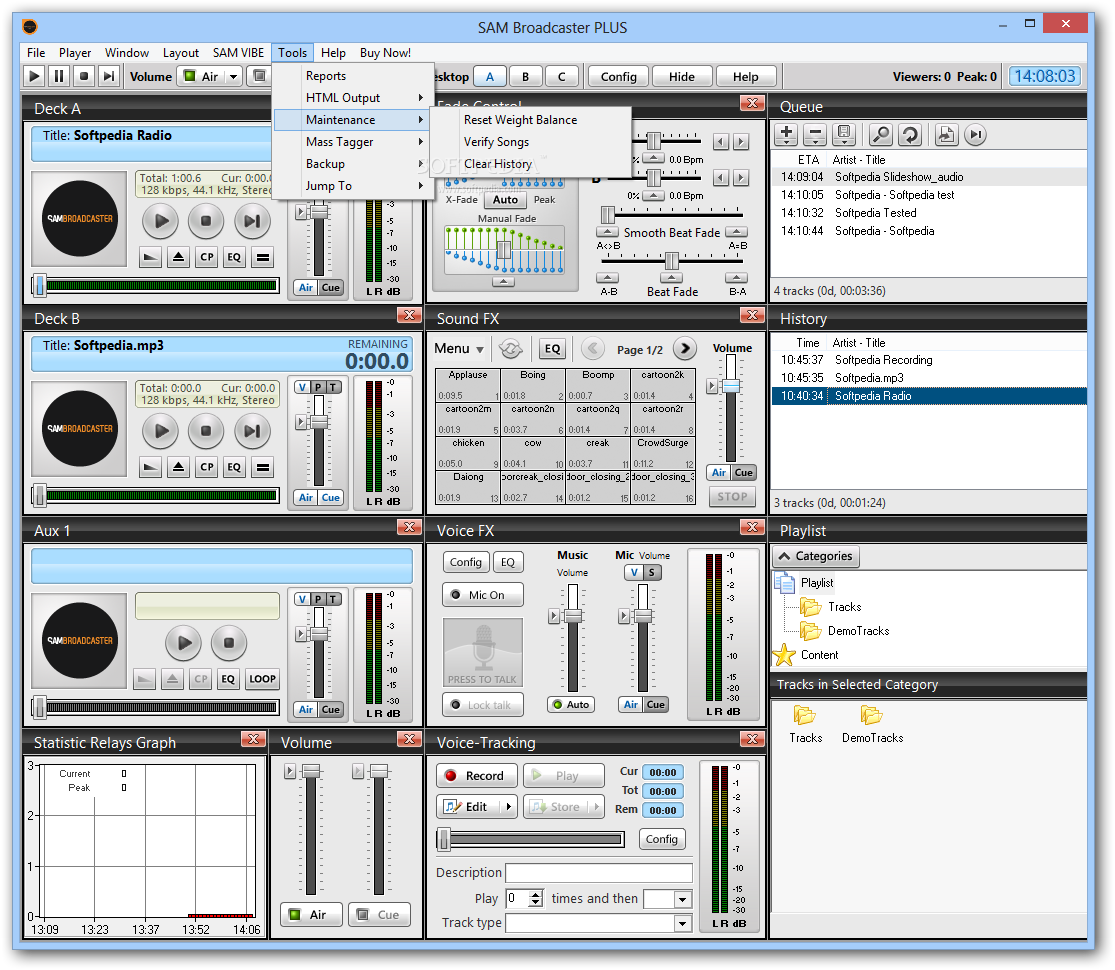The image size is (1115, 970).
Task: Toggle Mic On in Voice FX
Action: [x=483, y=595]
